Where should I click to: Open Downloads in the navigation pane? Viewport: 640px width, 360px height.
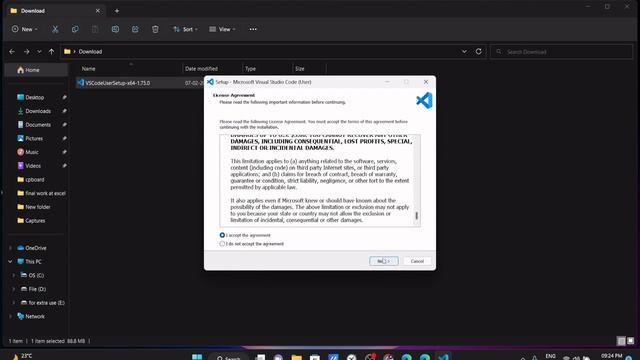[38, 111]
